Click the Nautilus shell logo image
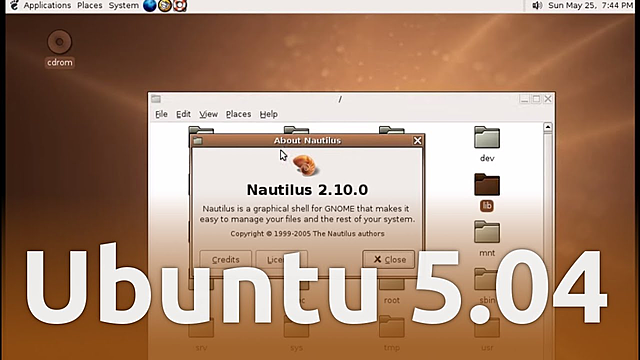This screenshot has width=640, height=360. tap(305, 165)
